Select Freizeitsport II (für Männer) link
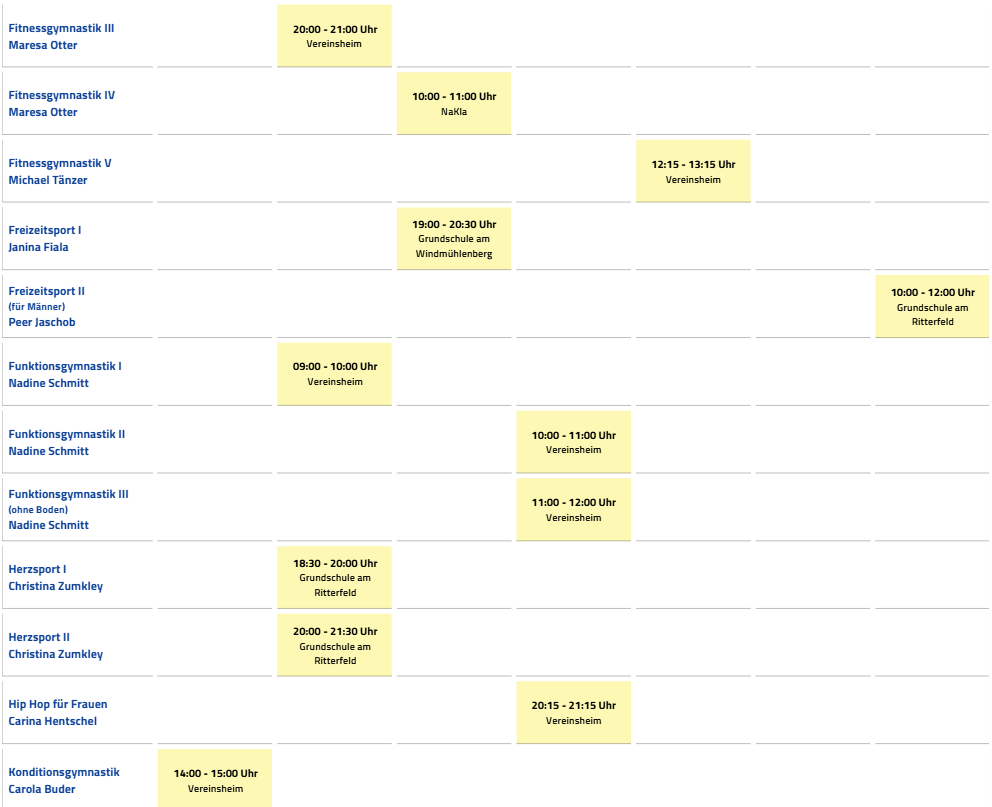The image size is (992, 807). click(47, 291)
